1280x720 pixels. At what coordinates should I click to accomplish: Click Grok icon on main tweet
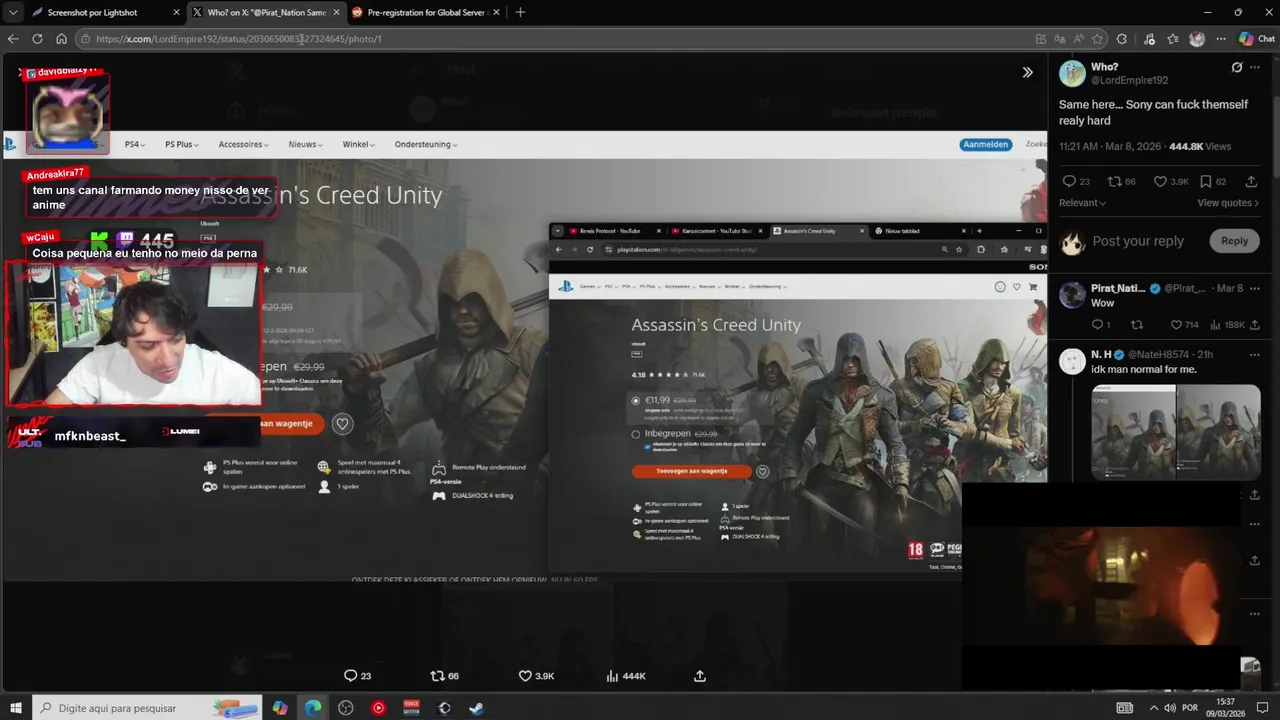tap(1237, 67)
